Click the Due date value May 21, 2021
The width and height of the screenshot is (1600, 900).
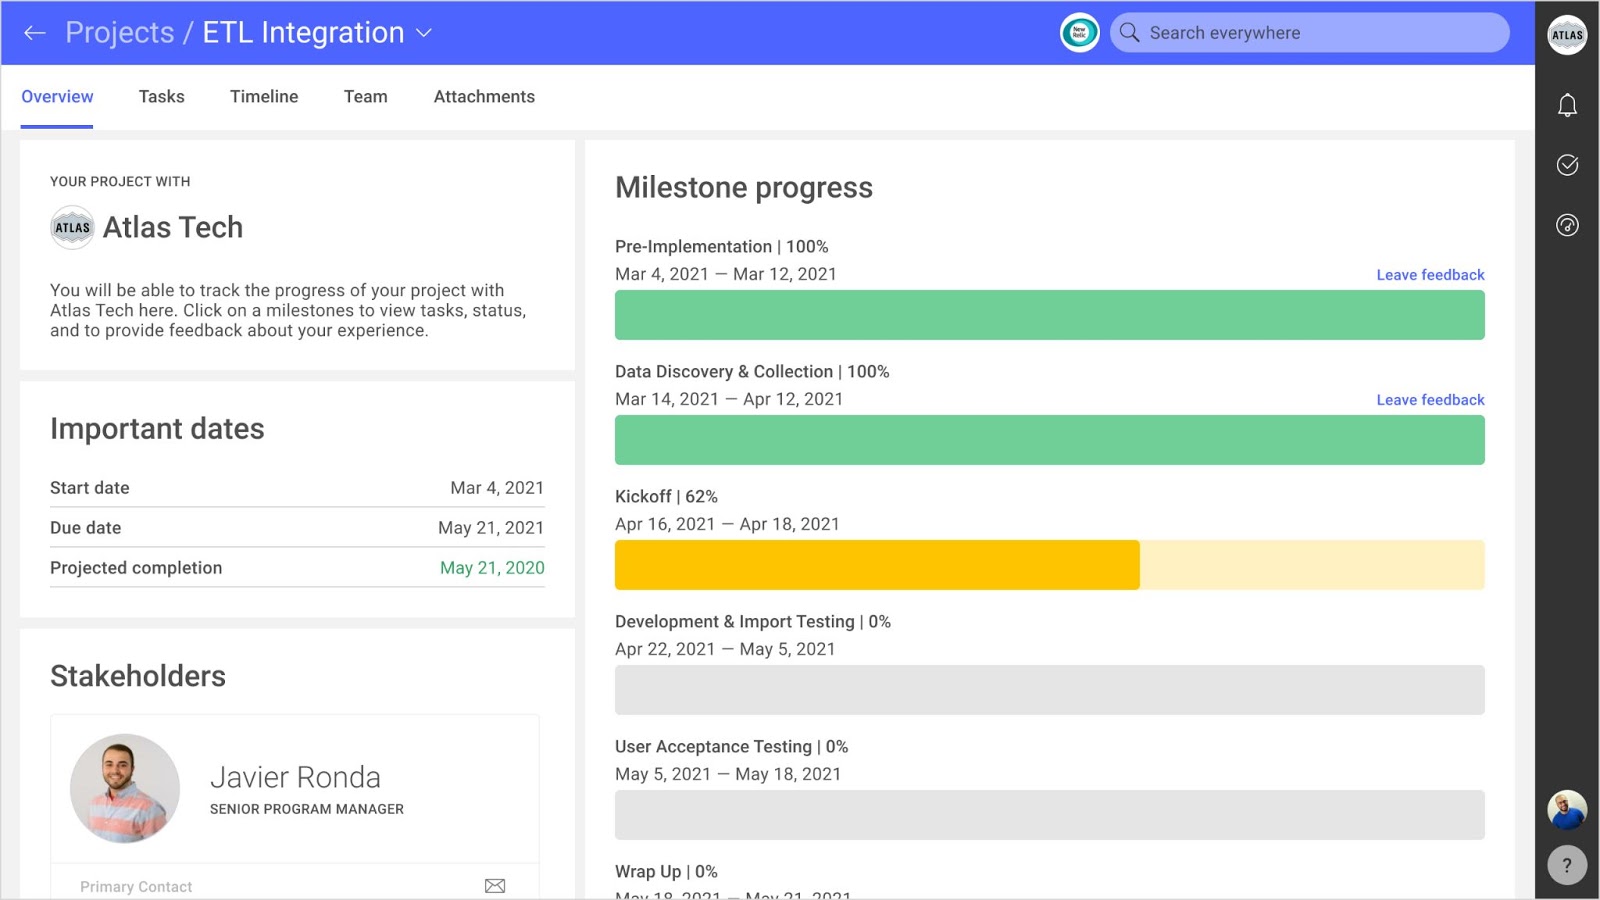491,528
